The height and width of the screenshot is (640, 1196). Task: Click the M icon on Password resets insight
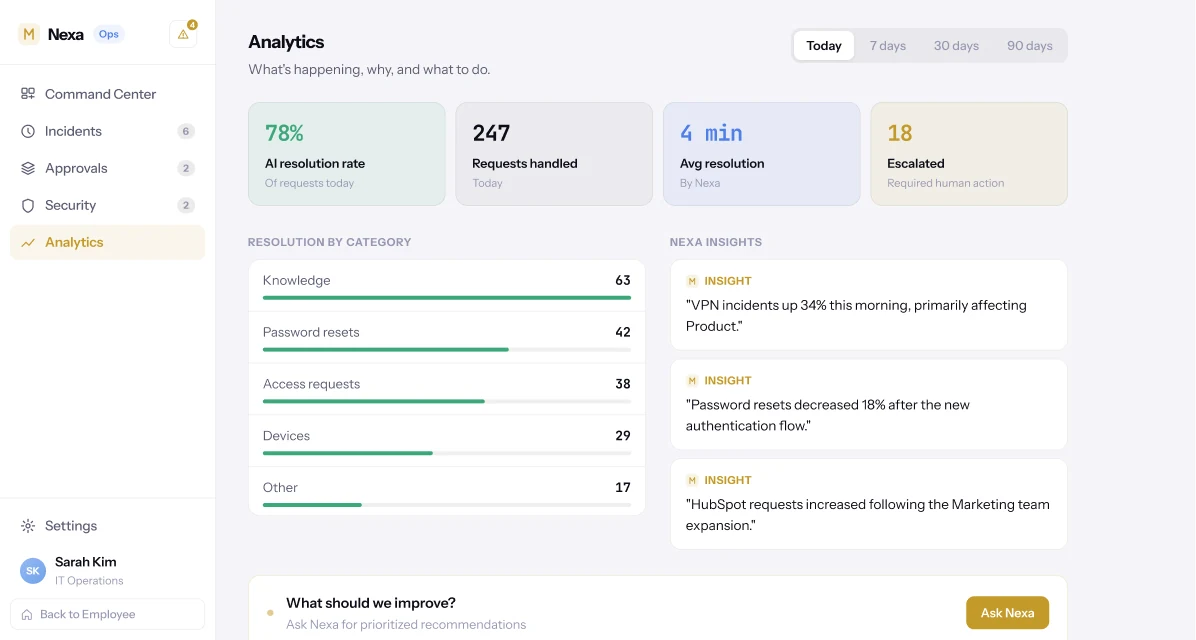692,381
